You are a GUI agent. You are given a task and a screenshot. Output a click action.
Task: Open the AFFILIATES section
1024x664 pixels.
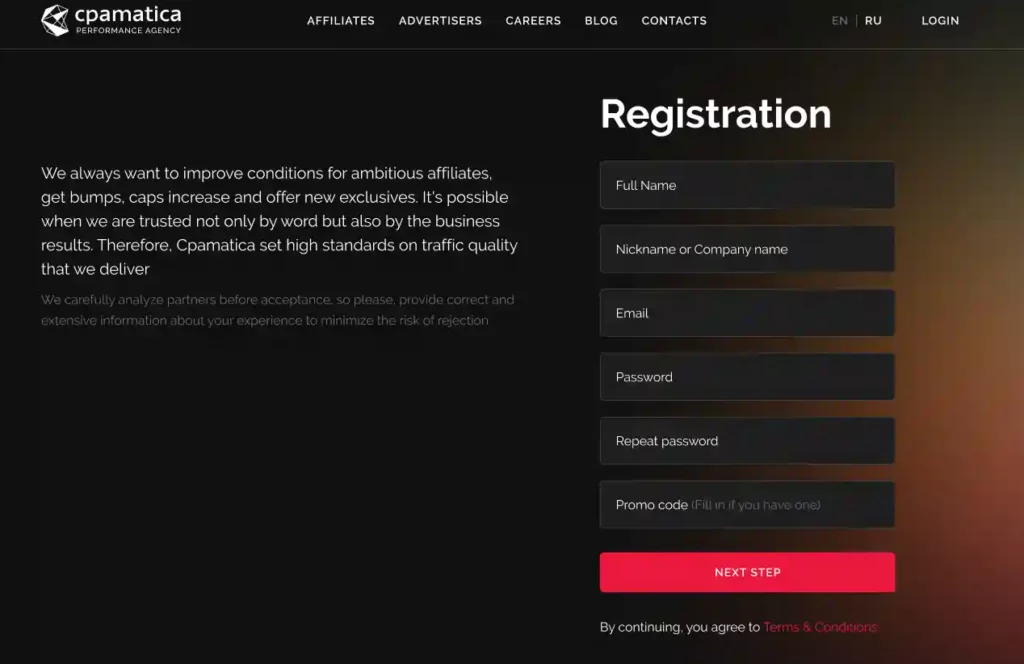click(x=340, y=20)
